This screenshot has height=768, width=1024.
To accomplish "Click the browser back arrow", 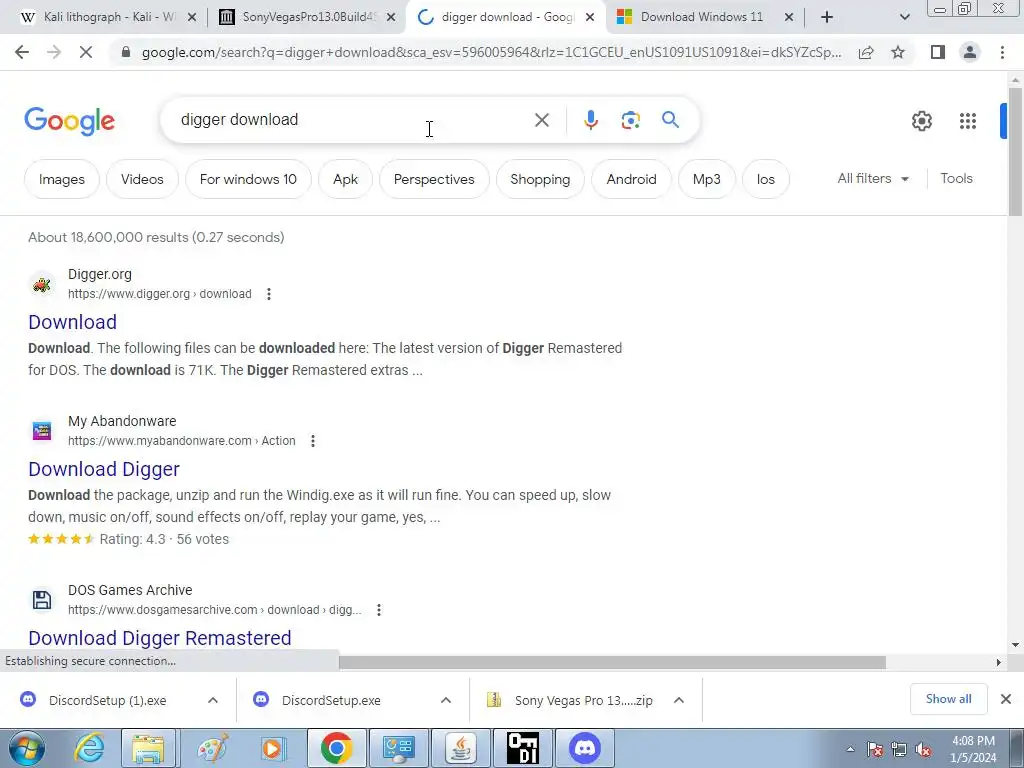I will tap(22, 52).
